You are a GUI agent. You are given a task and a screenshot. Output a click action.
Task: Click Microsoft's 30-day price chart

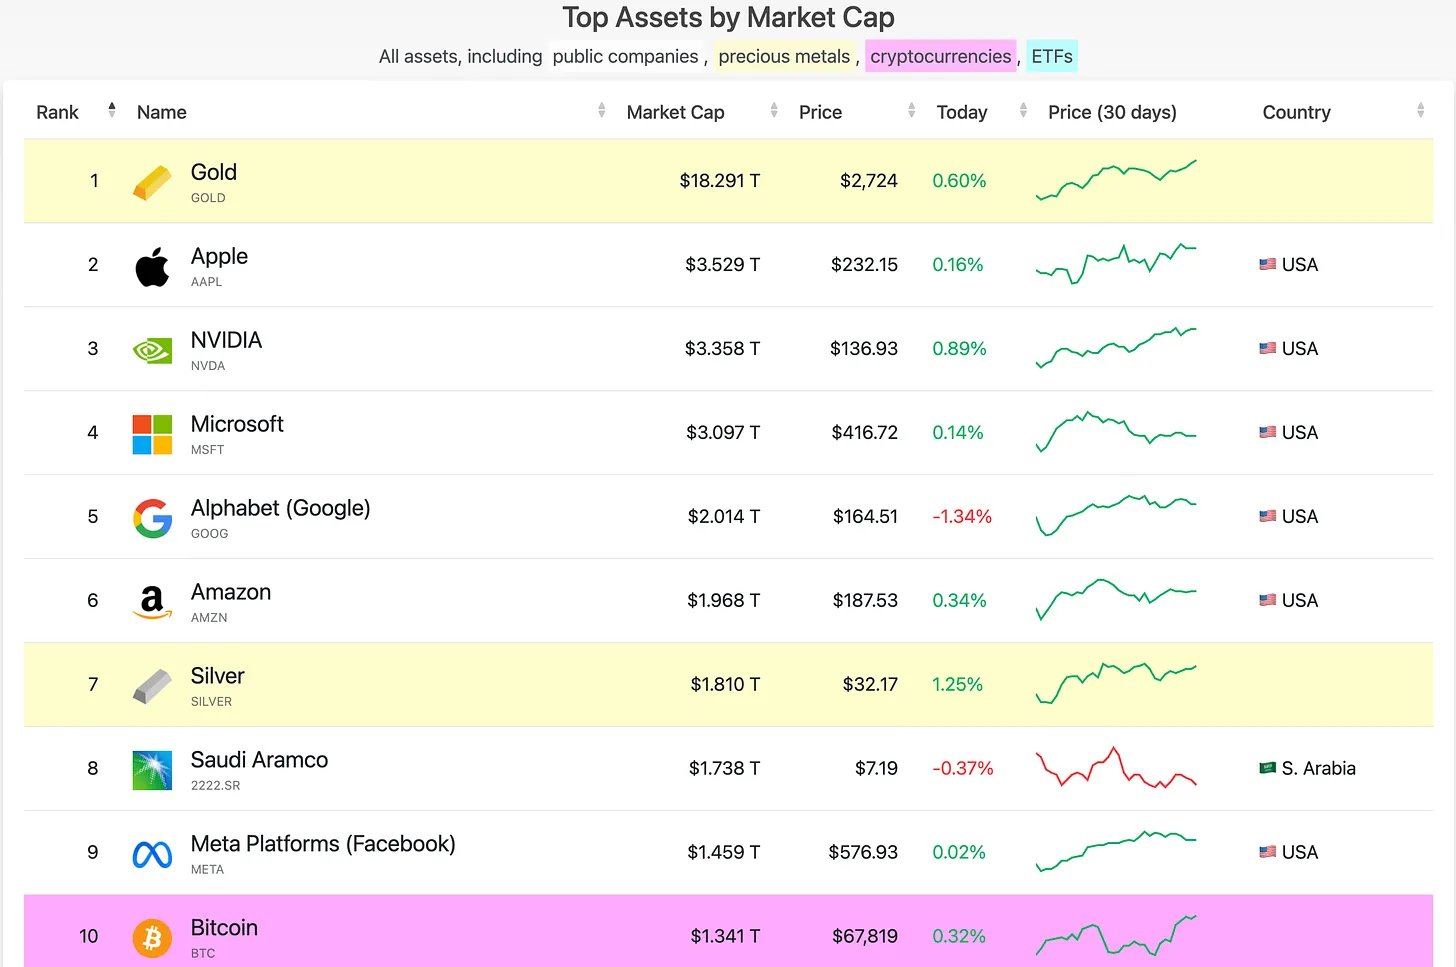1116,432
